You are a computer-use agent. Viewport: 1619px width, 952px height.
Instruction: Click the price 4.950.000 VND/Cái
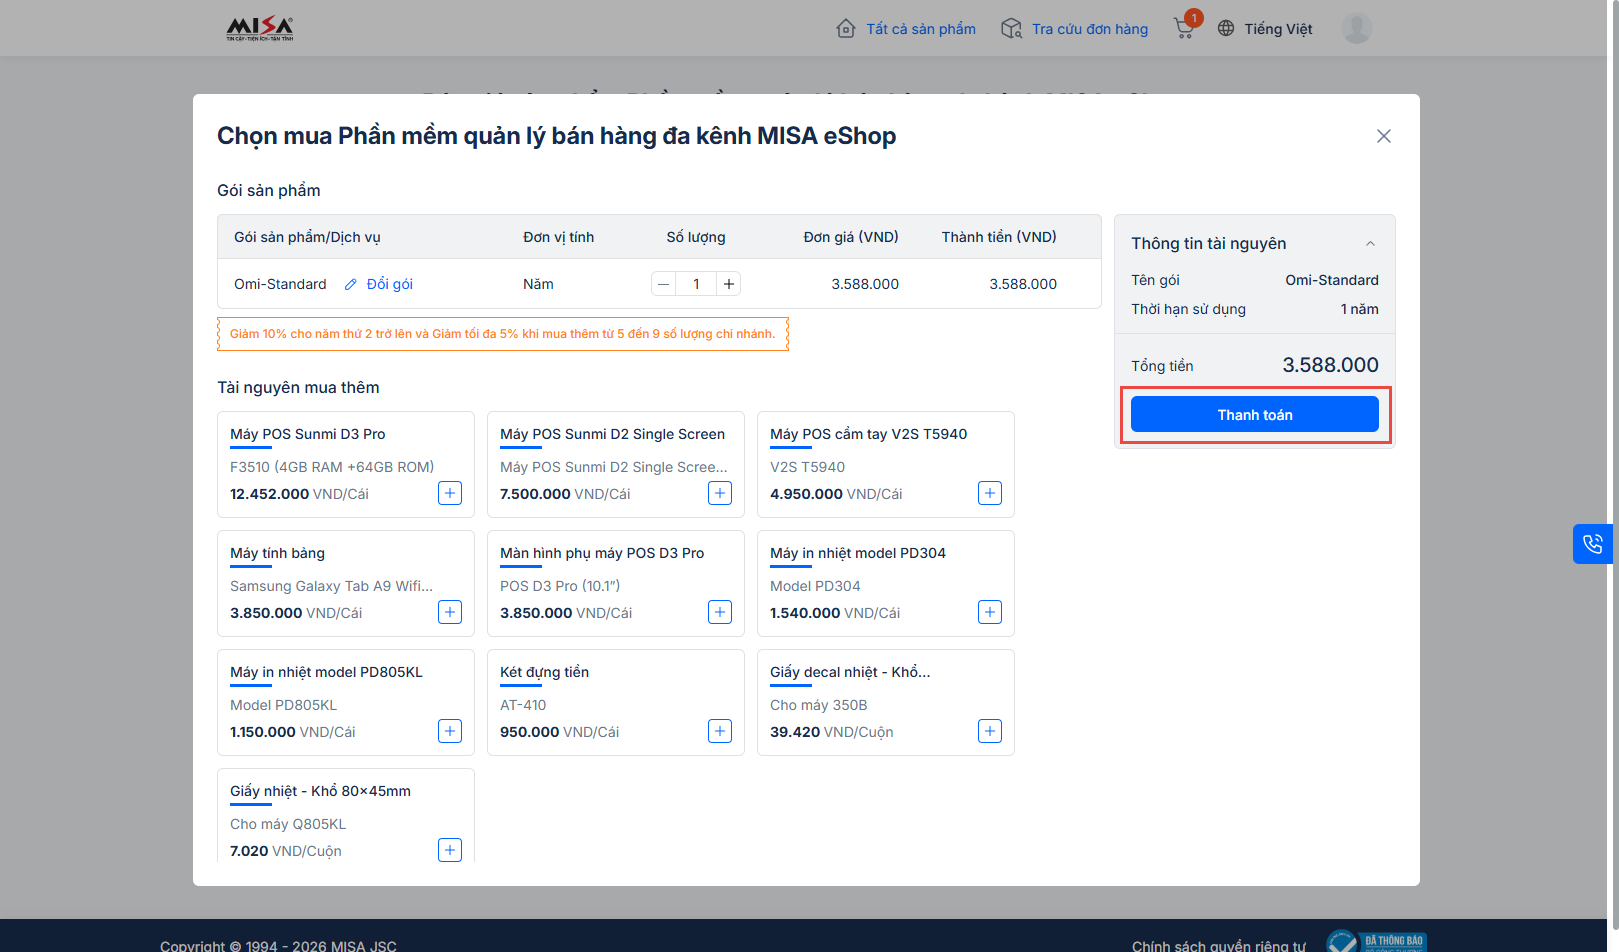(836, 494)
